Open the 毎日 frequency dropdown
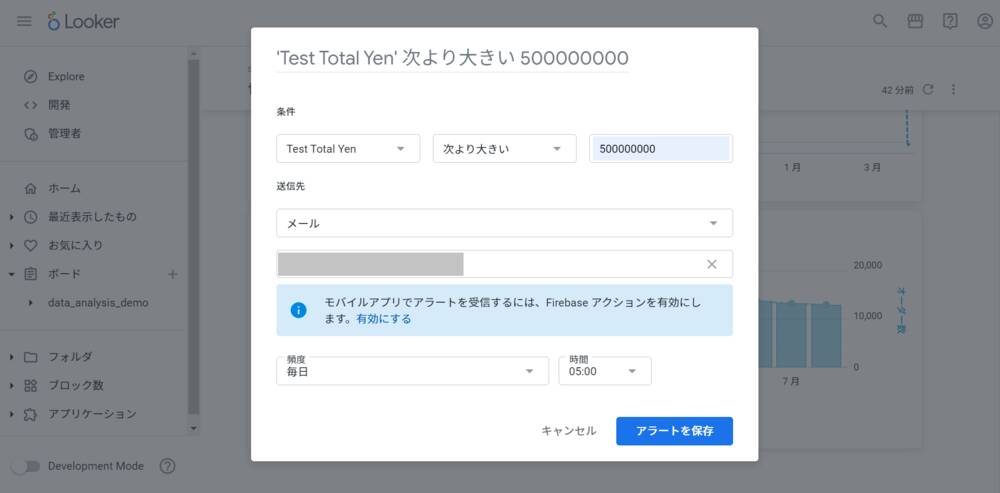Screen dimensions: 1000x493 (x=412, y=371)
